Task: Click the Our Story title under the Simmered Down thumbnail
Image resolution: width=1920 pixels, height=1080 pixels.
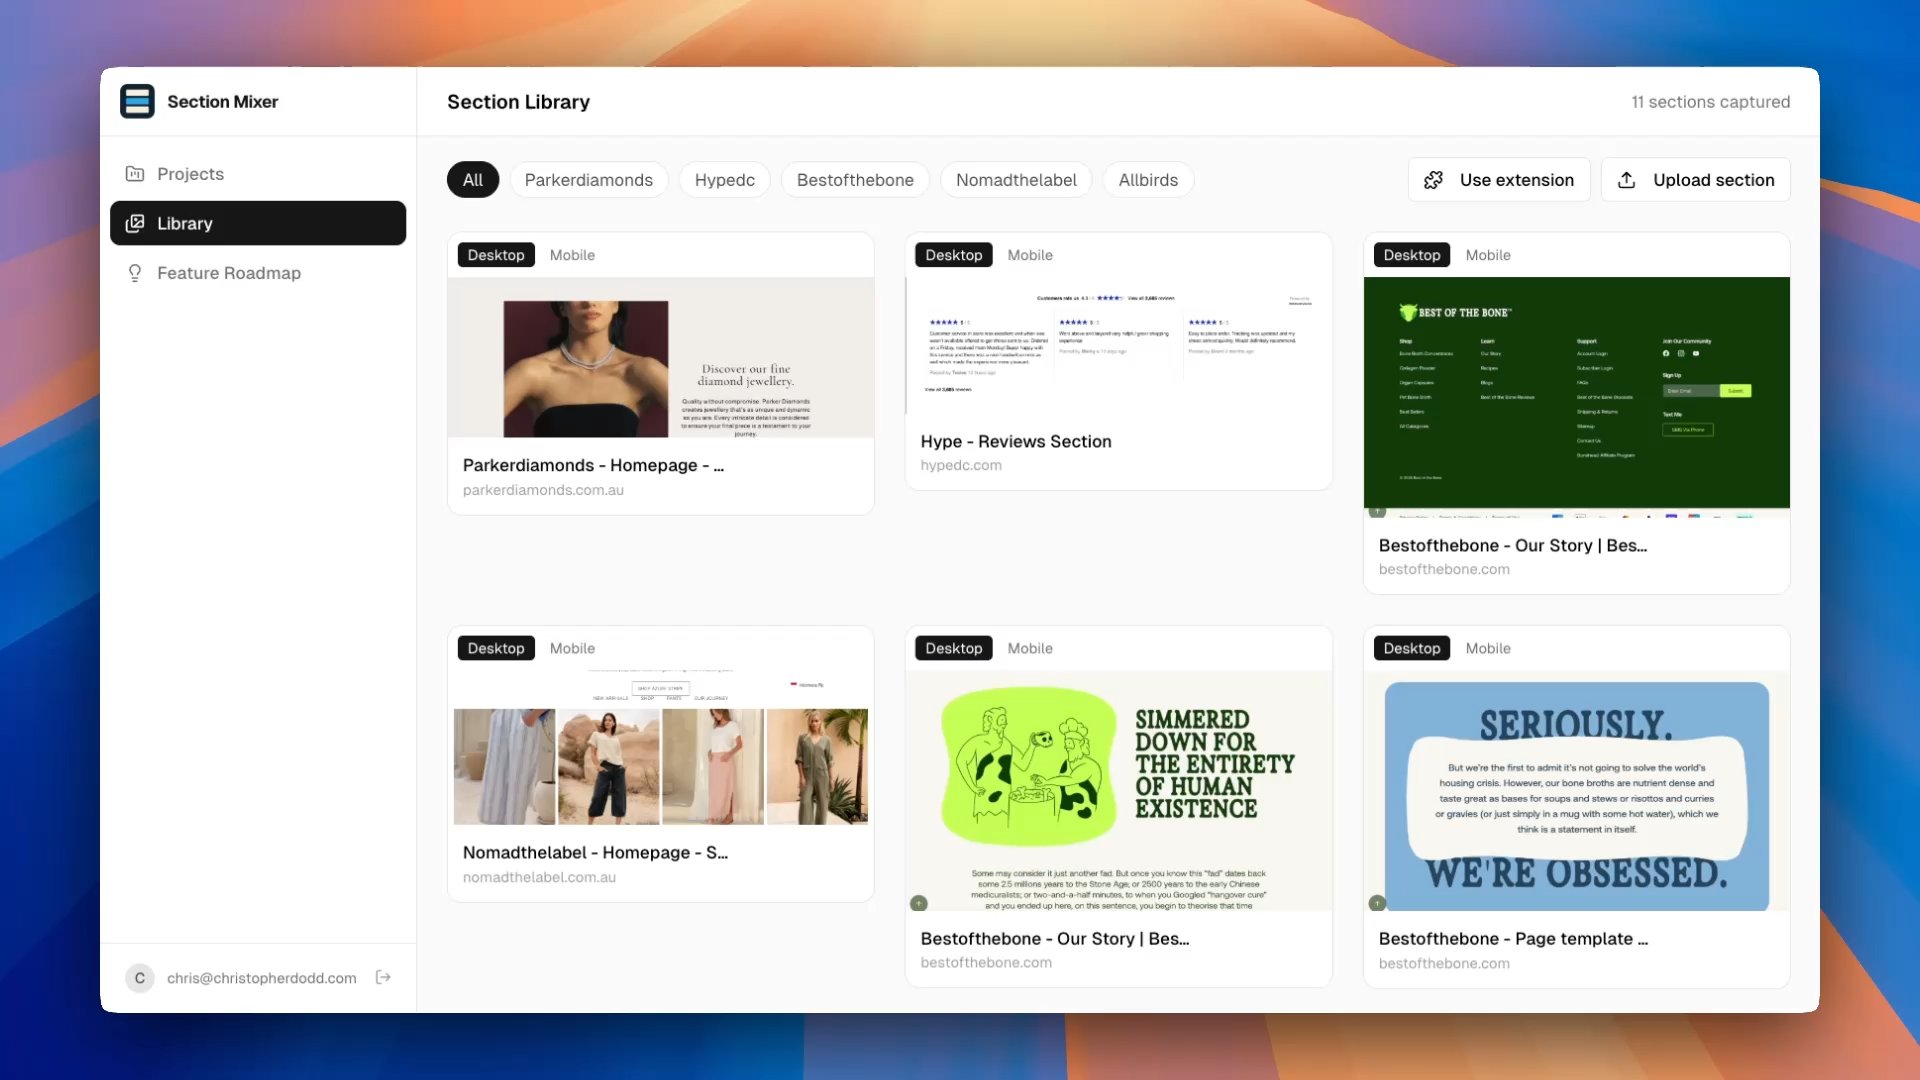Action: (1055, 938)
